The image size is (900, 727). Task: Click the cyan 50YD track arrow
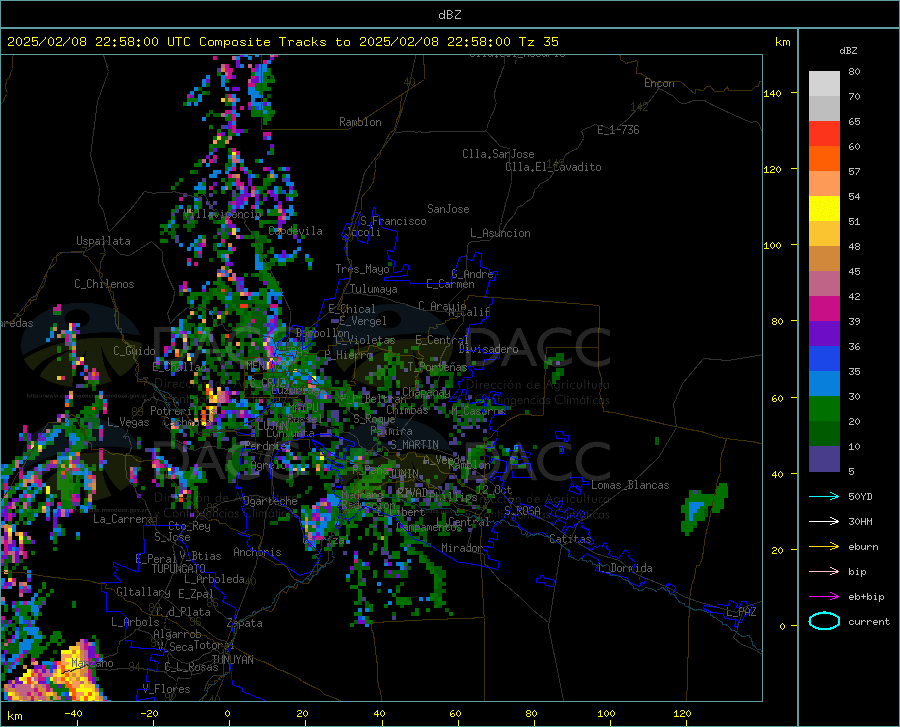(824, 496)
